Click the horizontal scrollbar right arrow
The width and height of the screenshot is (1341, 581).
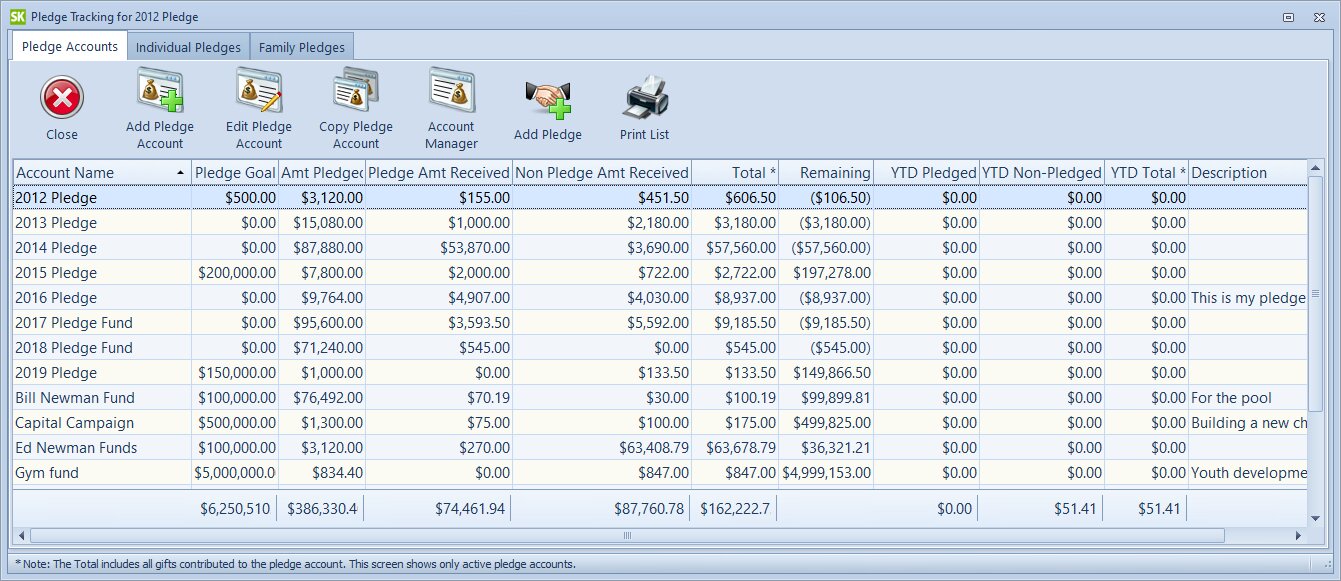[1299, 535]
